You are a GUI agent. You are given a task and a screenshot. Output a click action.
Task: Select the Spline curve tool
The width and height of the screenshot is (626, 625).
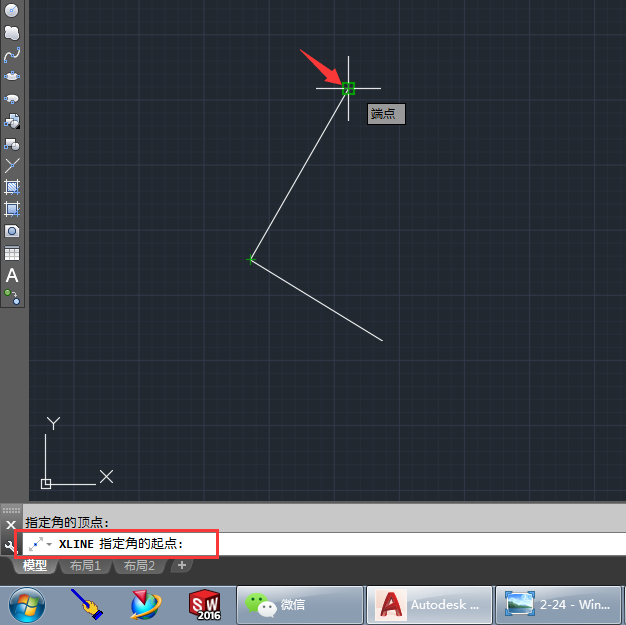12,55
